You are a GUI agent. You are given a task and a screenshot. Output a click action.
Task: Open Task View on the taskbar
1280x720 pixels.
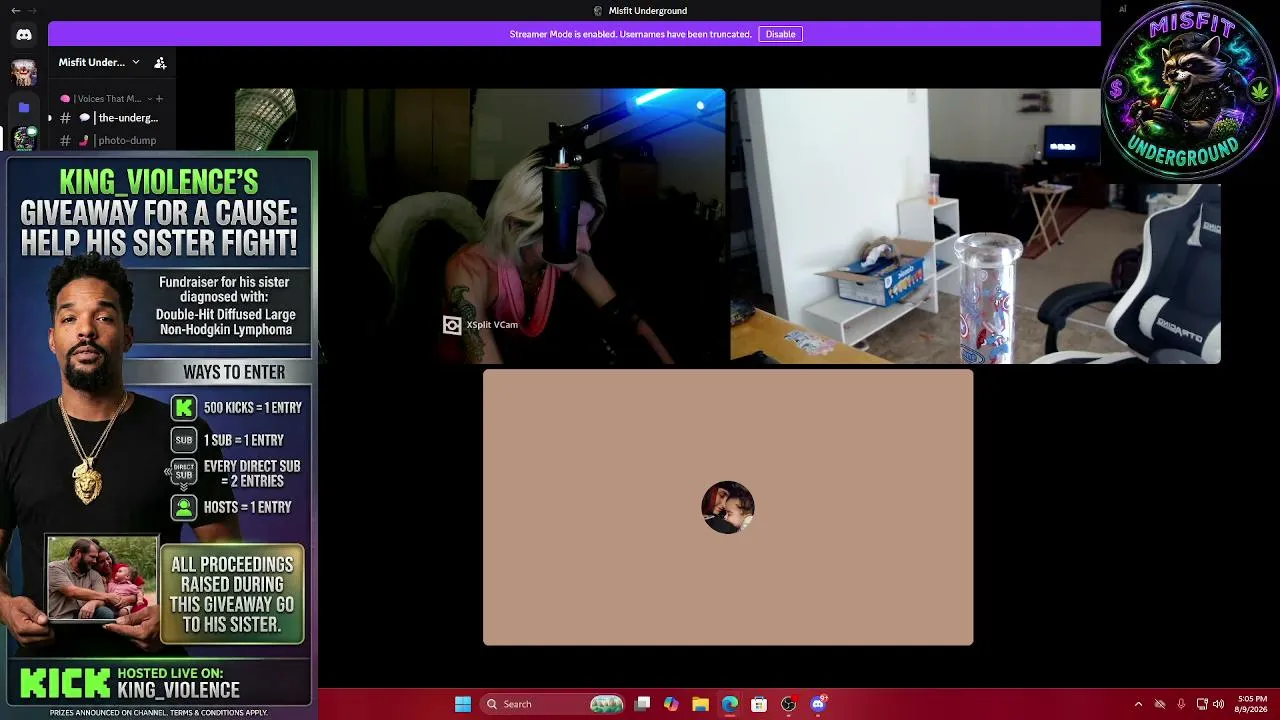point(643,704)
